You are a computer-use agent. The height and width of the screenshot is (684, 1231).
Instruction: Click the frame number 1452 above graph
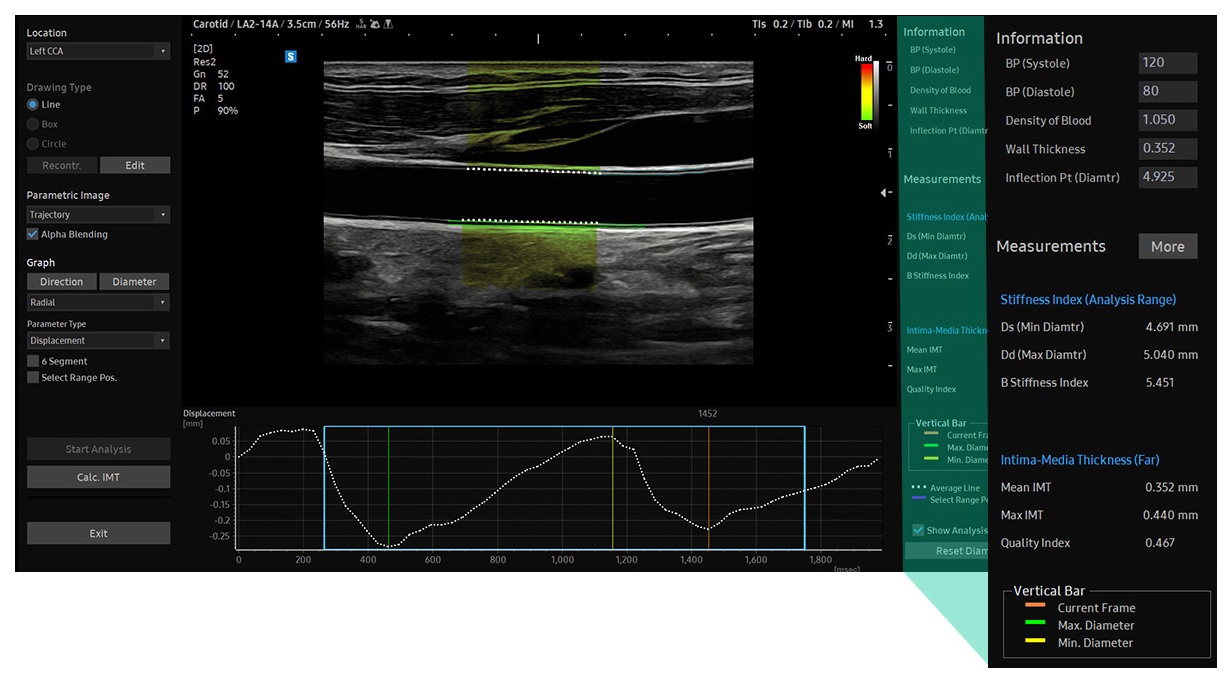click(708, 413)
